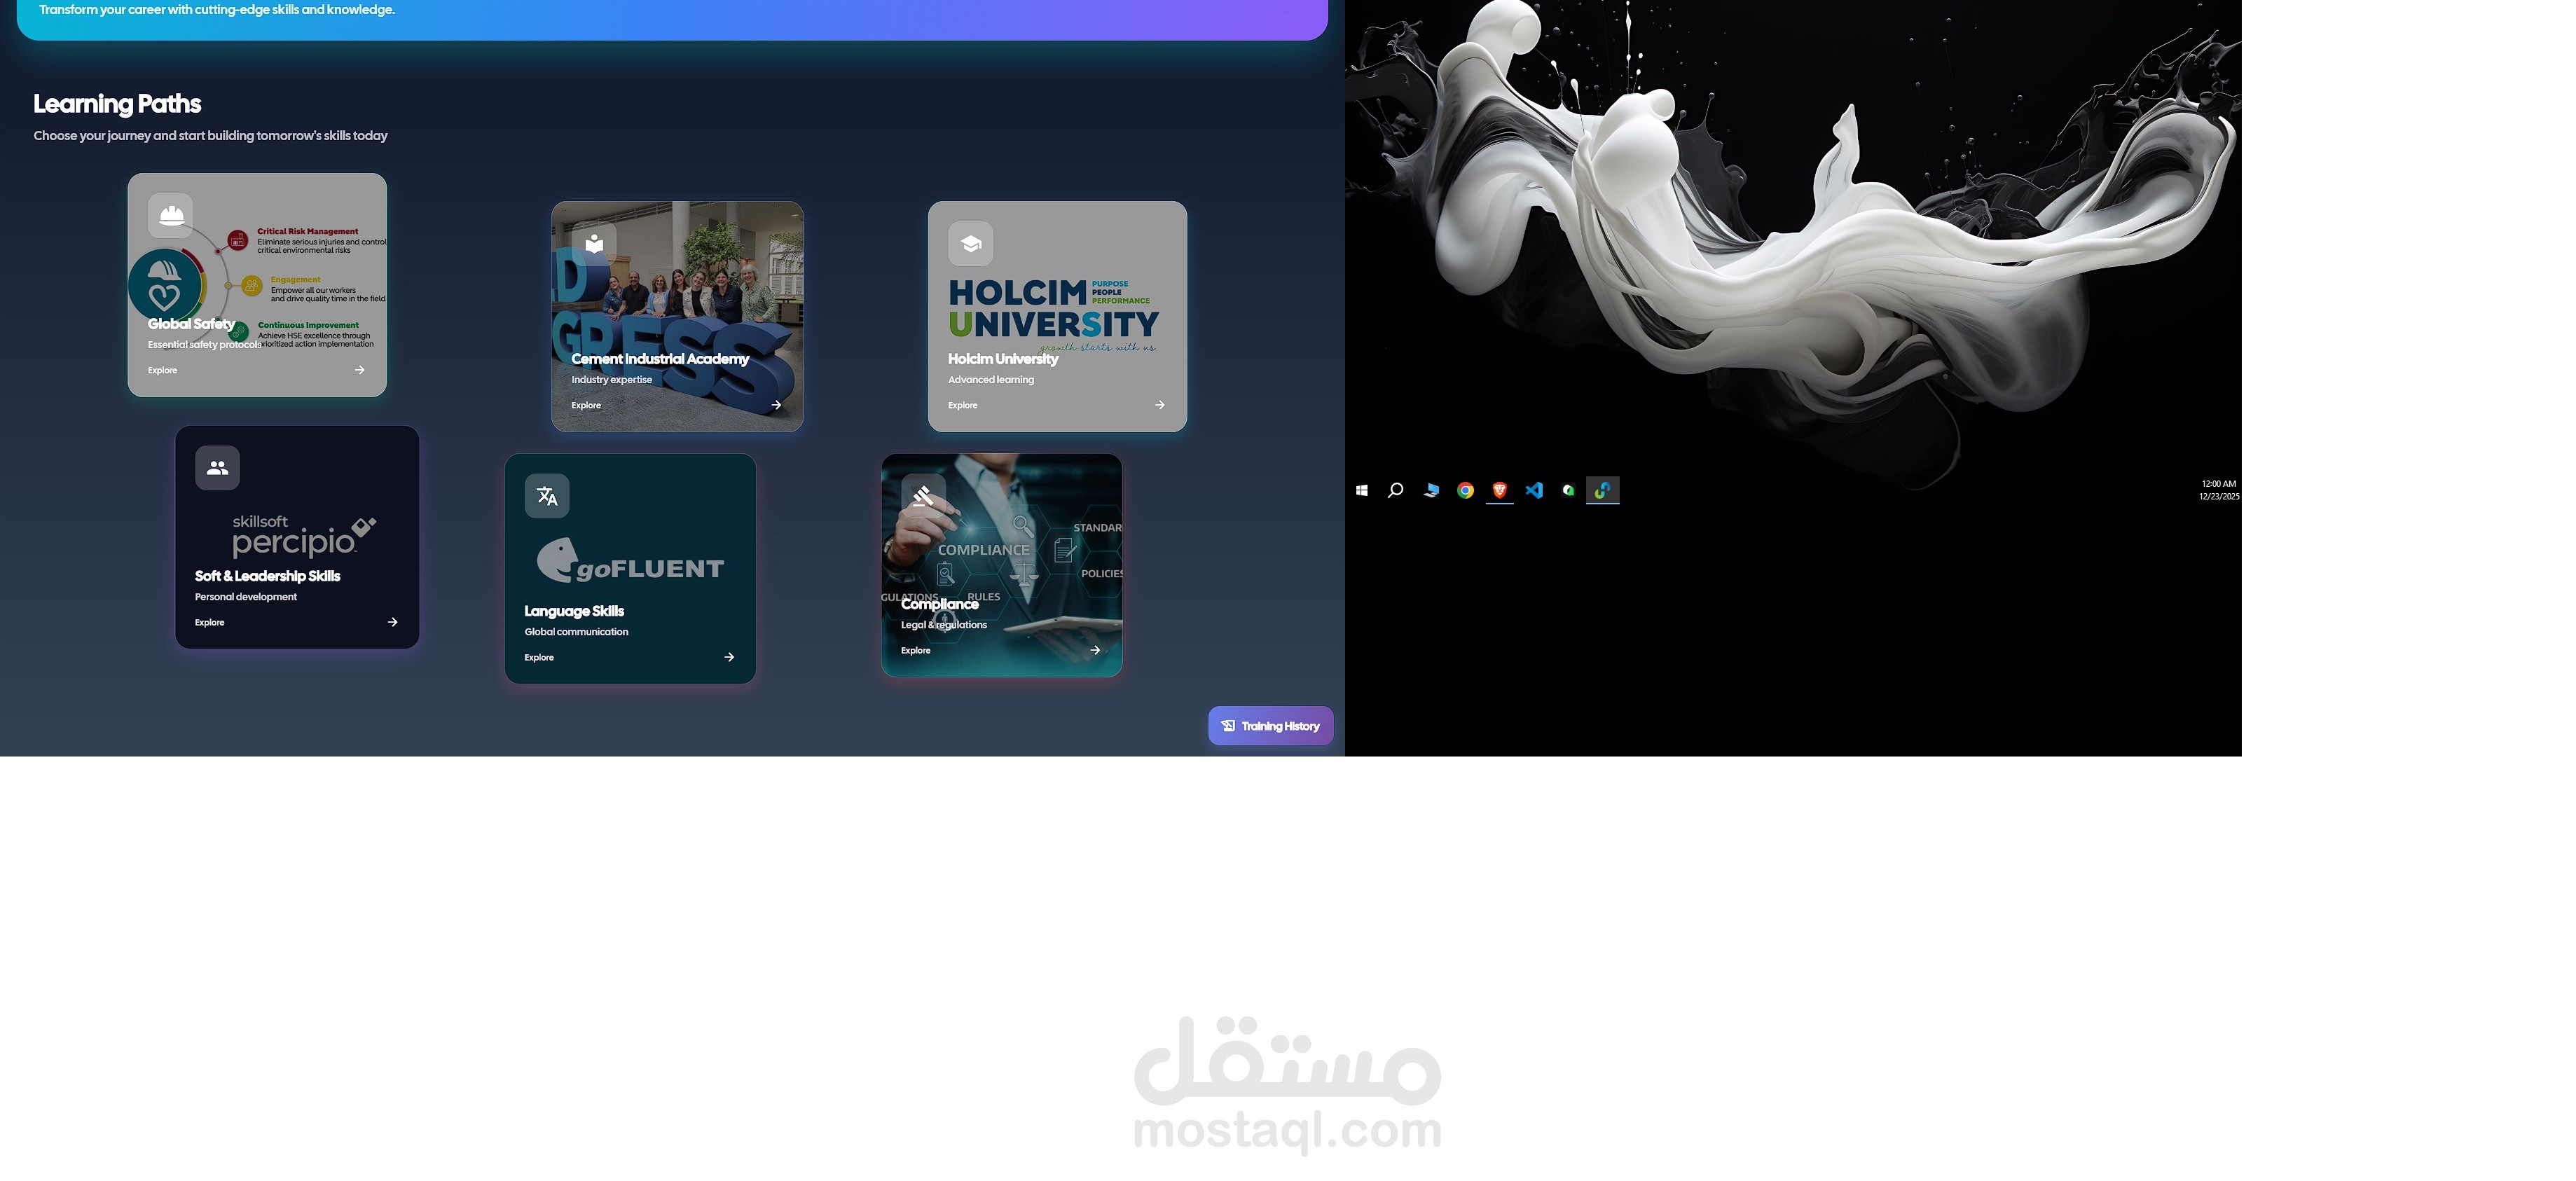Open the Windows Start menu

click(1361, 490)
